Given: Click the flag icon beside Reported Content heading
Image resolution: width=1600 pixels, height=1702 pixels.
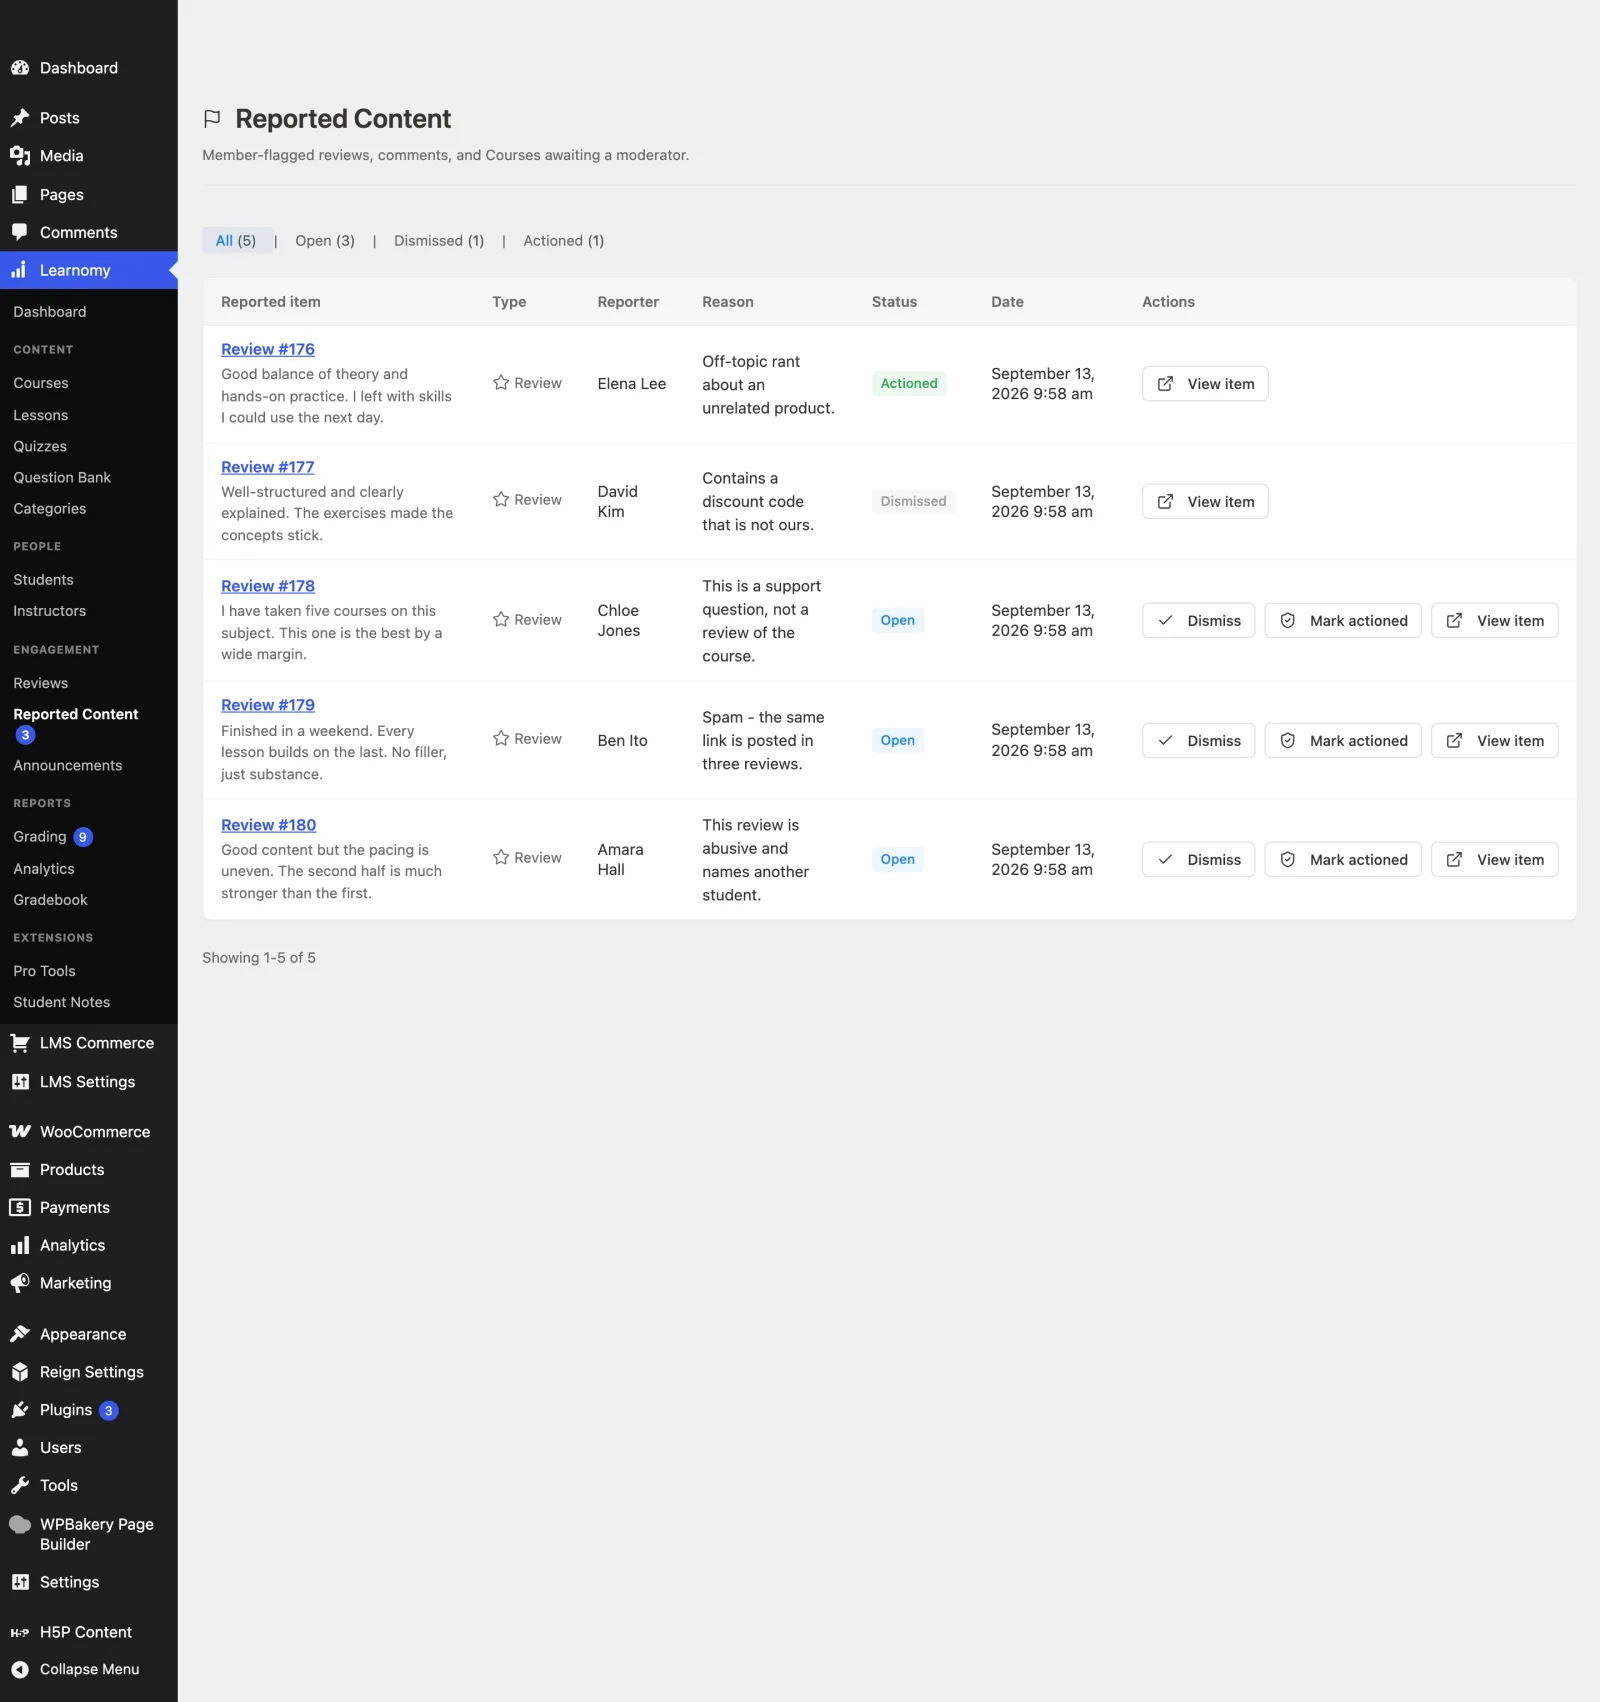Looking at the screenshot, I should click(x=212, y=119).
